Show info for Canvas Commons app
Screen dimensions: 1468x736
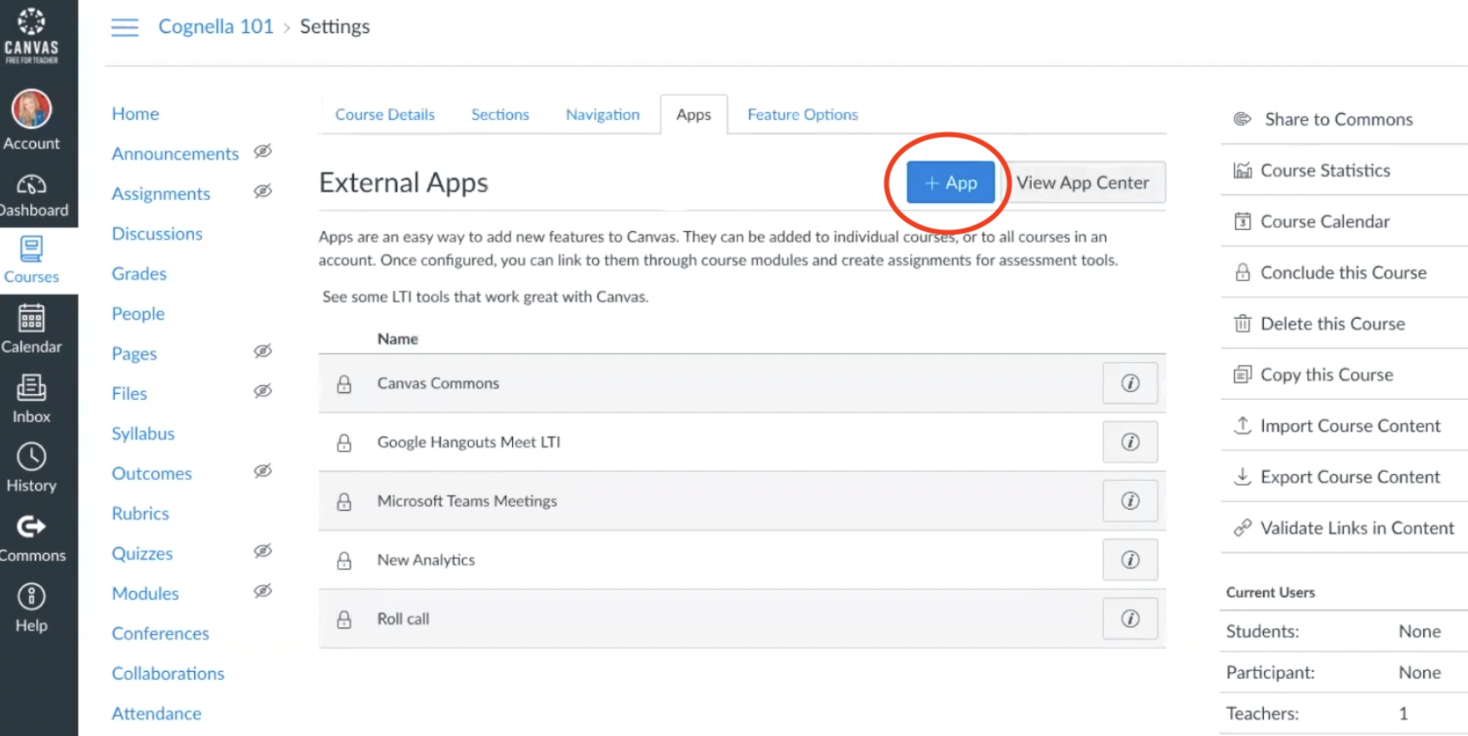coord(1130,383)
